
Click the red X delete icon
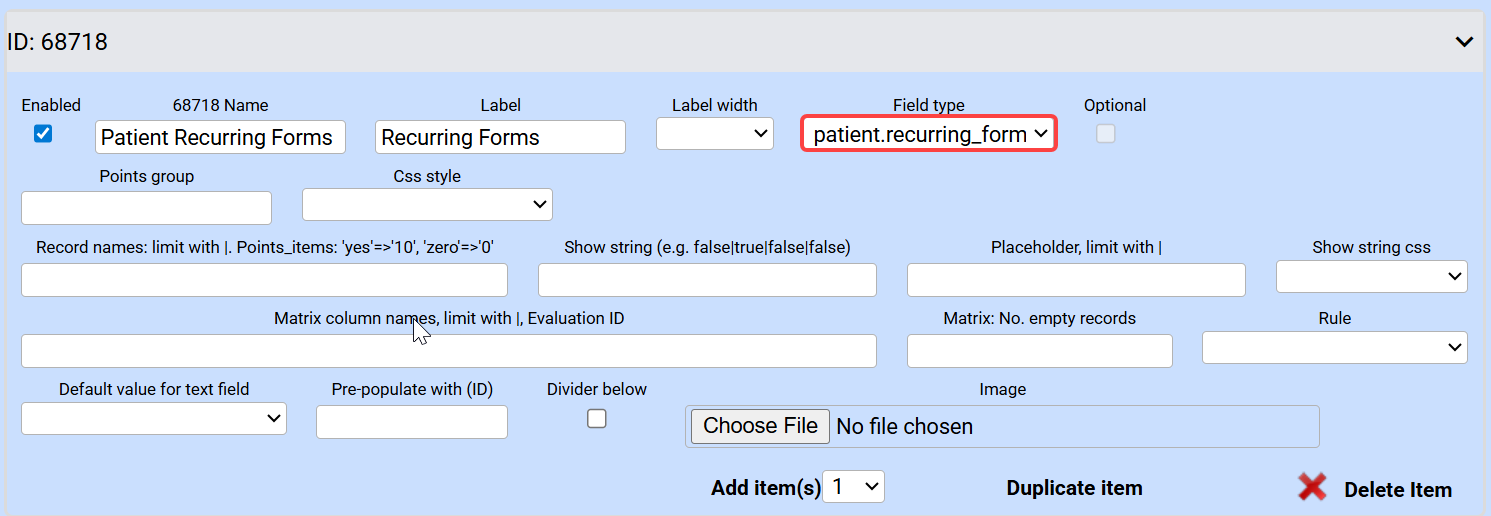[x=1313, y=487]
